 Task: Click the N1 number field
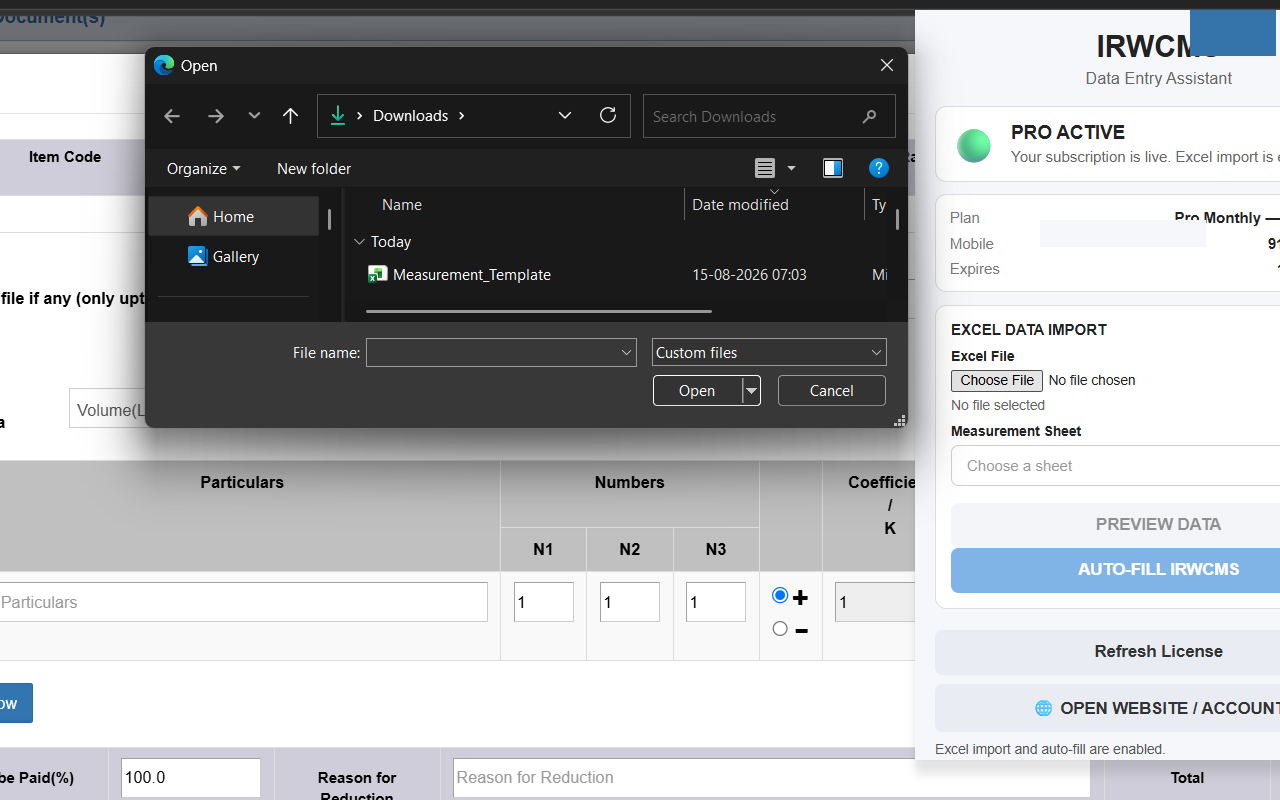pyautogui.click(x=544, y=602)
